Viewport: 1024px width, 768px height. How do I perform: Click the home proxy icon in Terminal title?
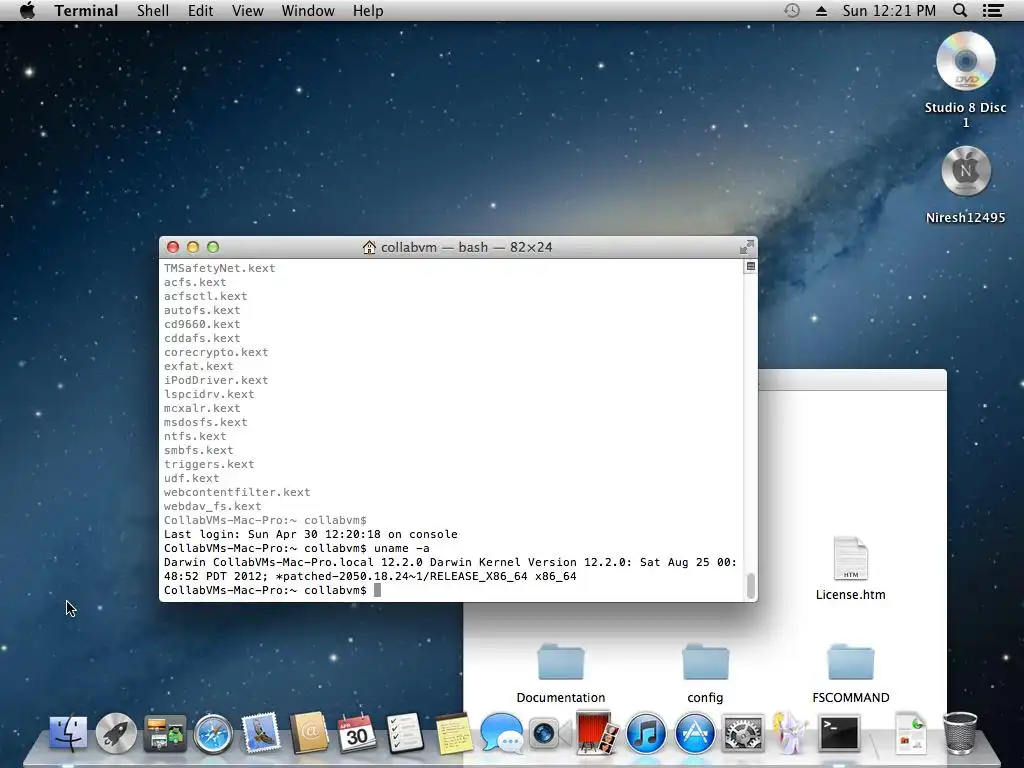pyautogui.click(x=369, y=247)
